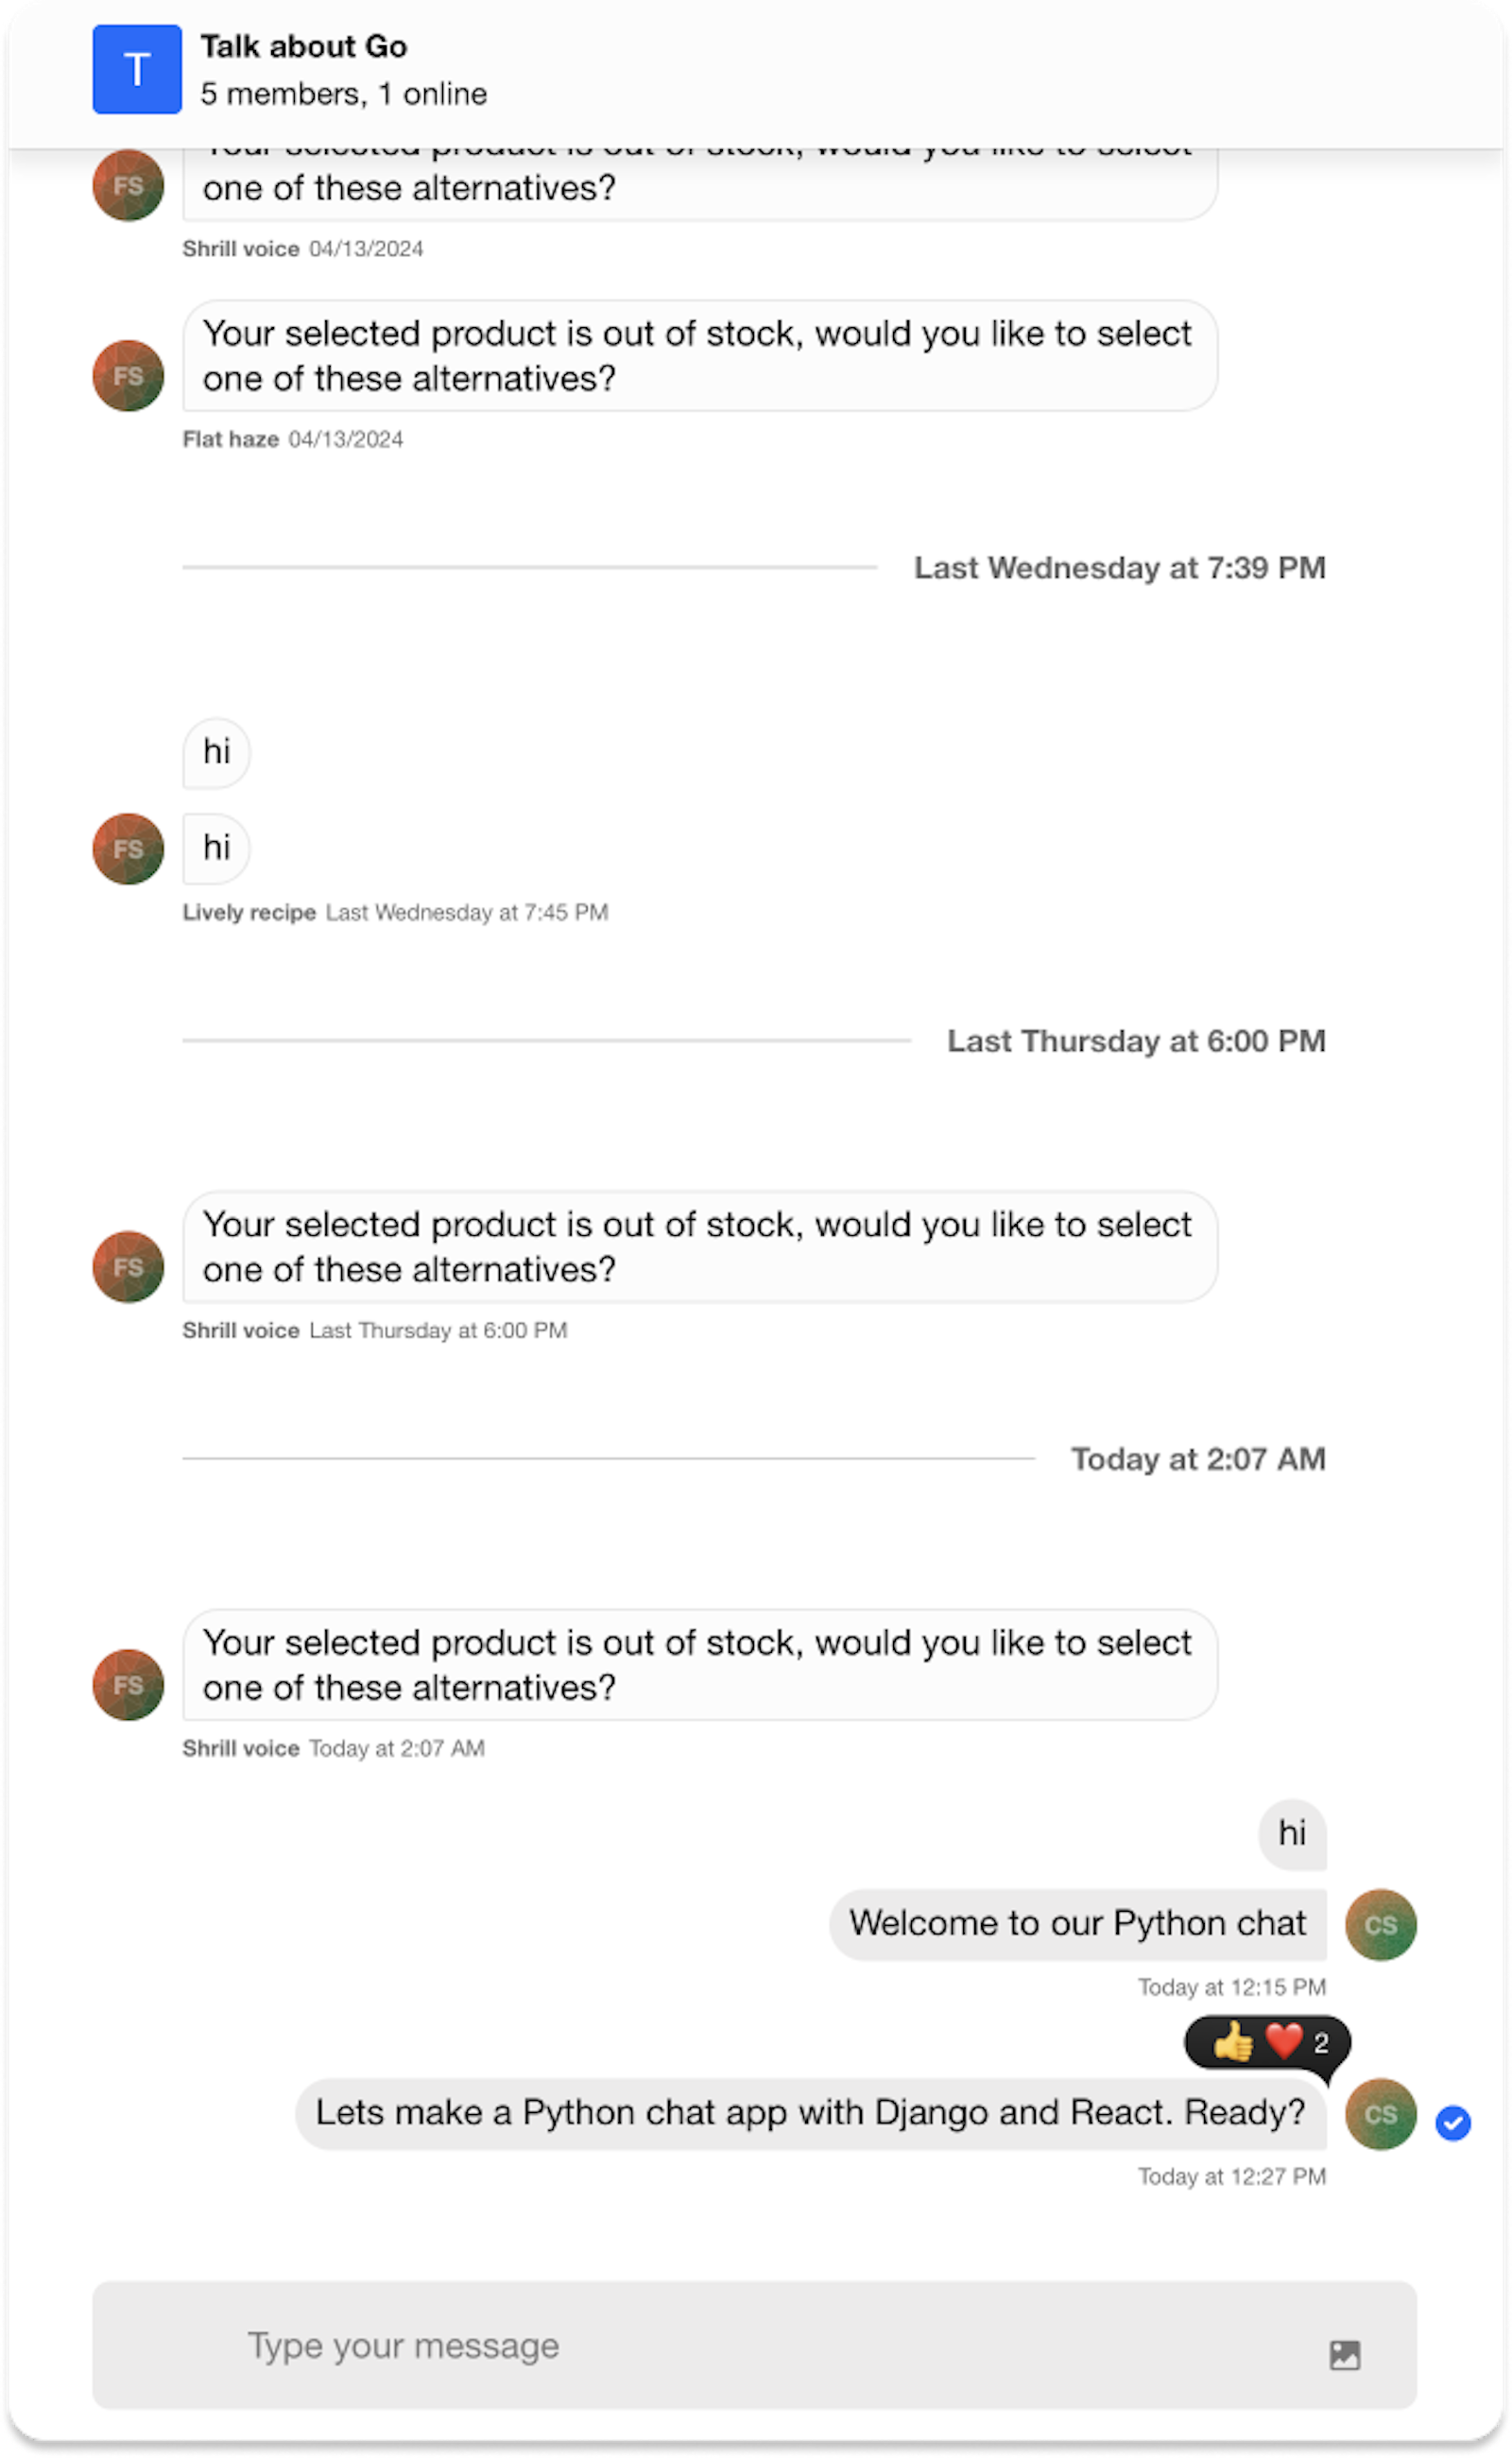Select the 'Welcome to our Python chat' message
This screenshot has width=1512, height=2458.
coord(1076,1923)
